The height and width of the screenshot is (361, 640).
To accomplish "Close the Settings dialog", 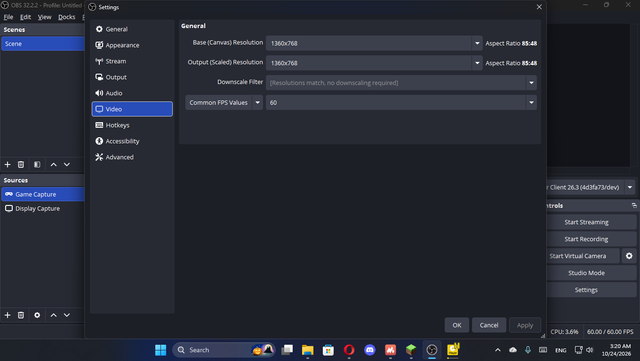I will pyautogui.click(x=539, y=7).
